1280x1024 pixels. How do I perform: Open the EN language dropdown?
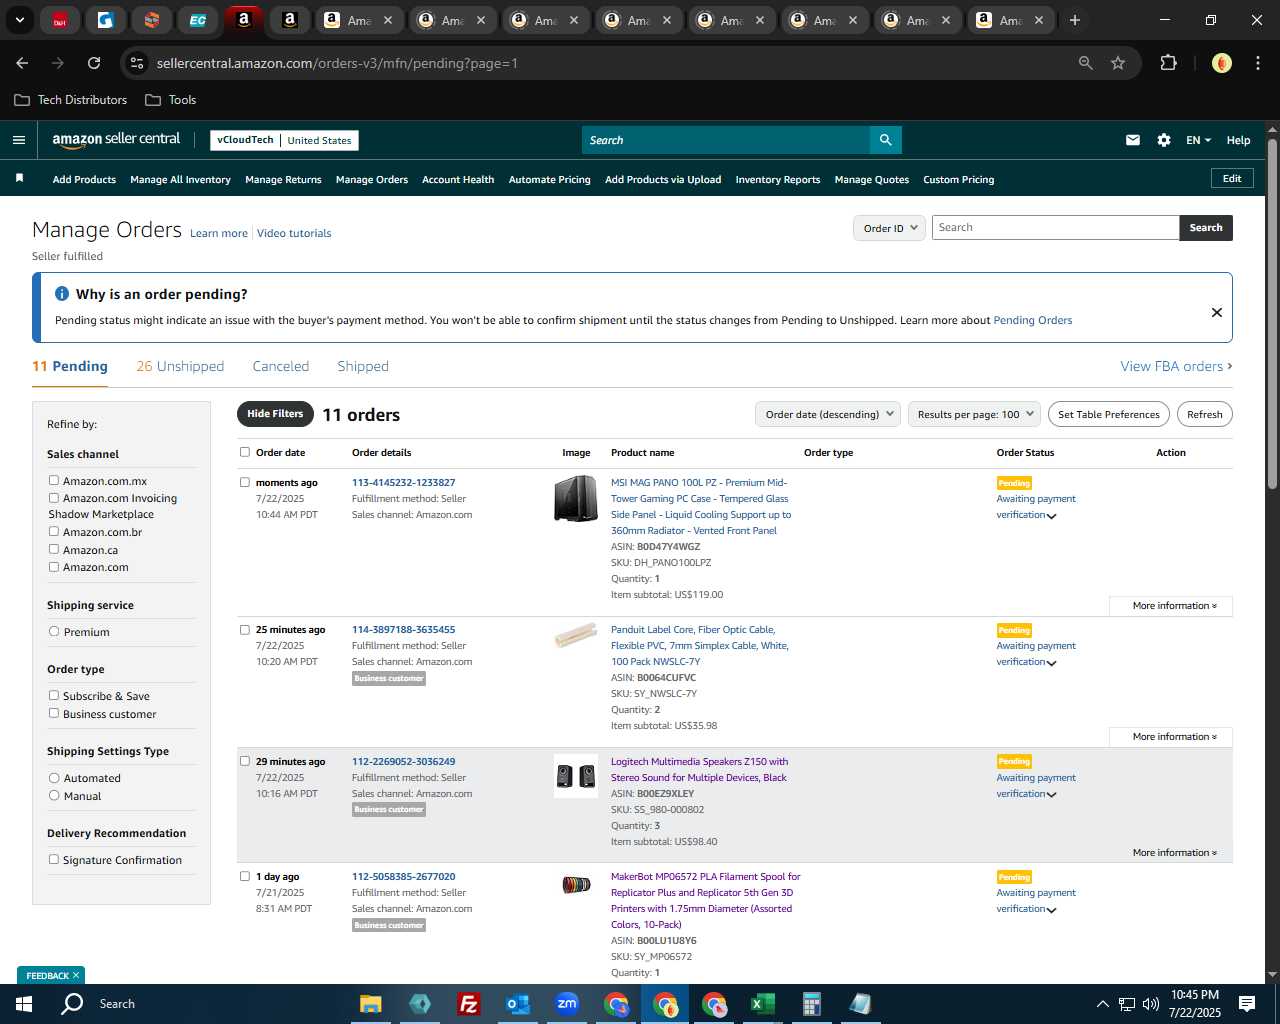1198,140
